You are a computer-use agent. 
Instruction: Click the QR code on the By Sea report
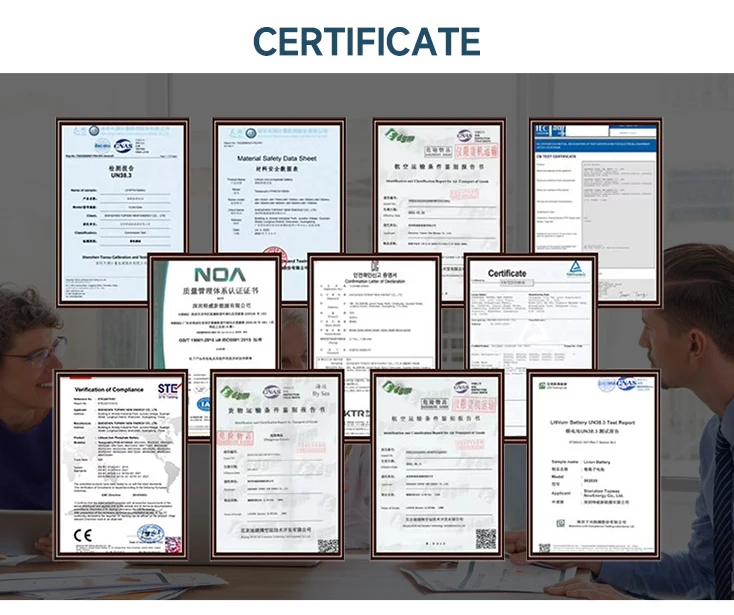[328, 546]
